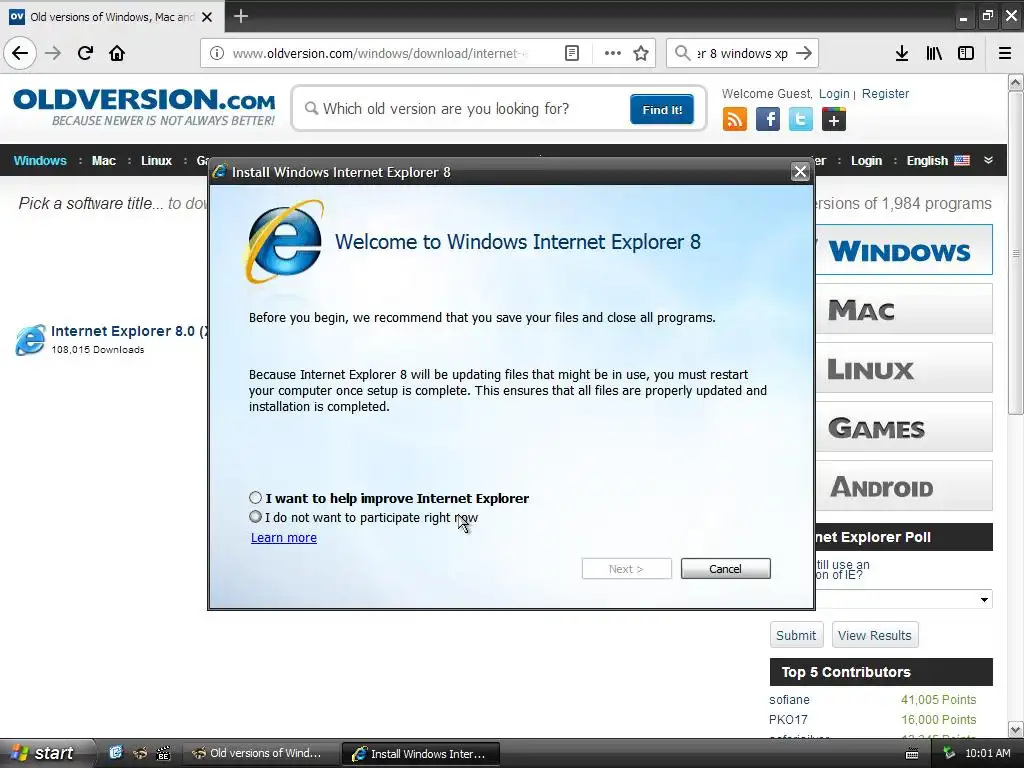Screen dimensions: 1024x768
Task: Open the Windows nav menu item
Action: point(40,161)
